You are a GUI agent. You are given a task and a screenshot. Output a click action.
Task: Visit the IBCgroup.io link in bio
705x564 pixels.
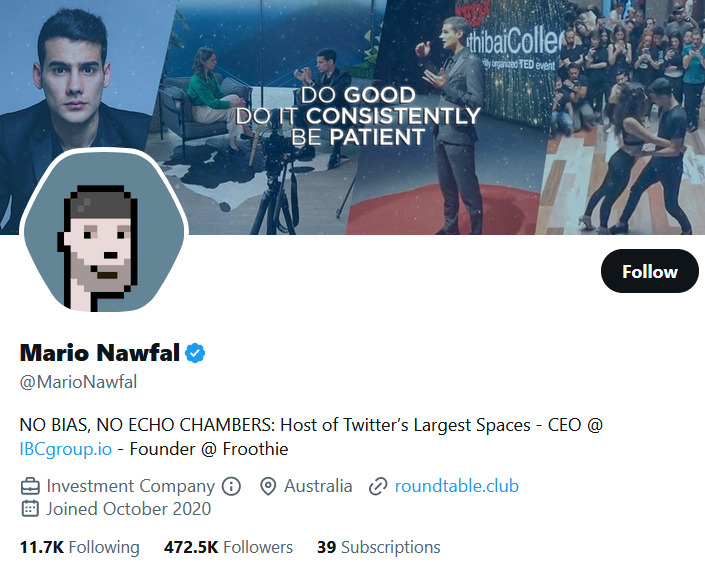66,449
